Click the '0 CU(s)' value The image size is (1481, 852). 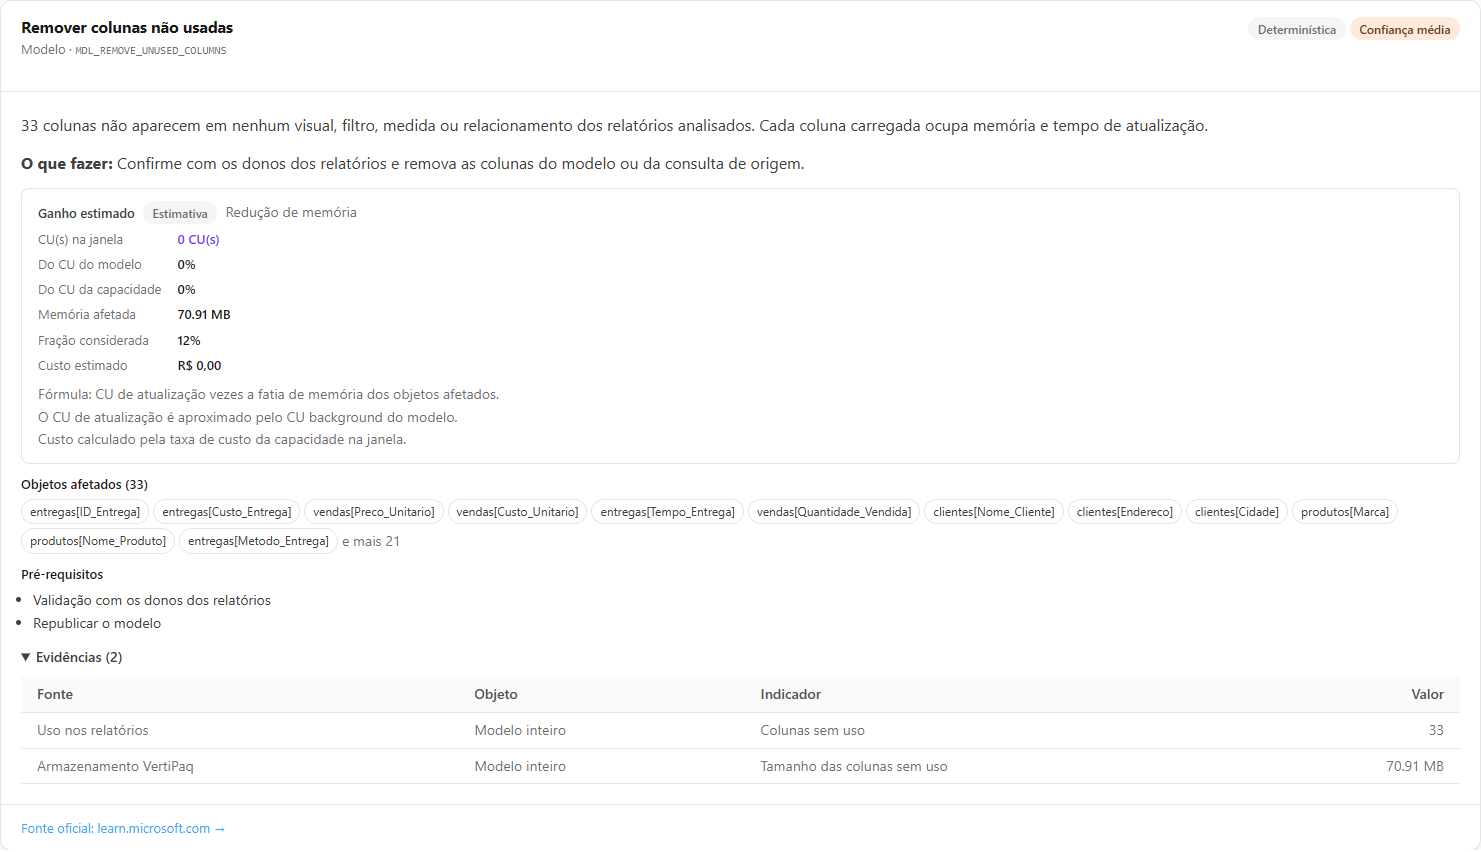pos(198,240)
